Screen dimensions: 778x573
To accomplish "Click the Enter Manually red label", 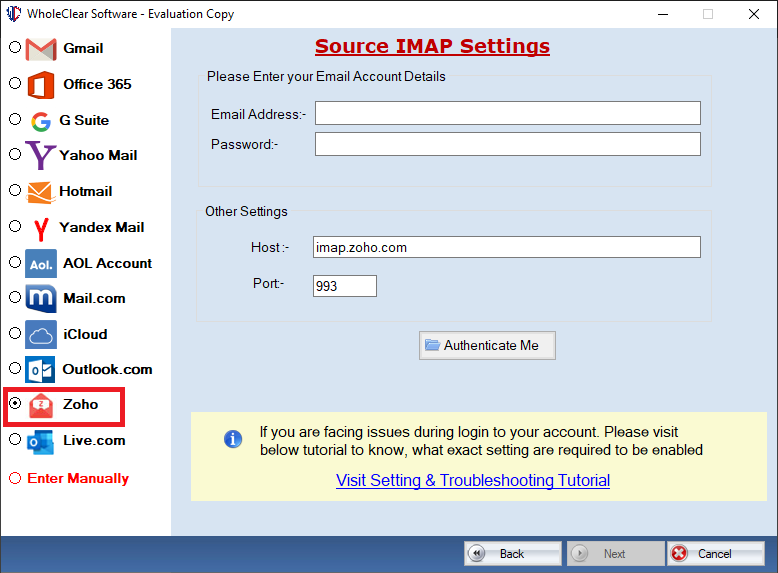I will pyautogui.click(x=78, y=478).
